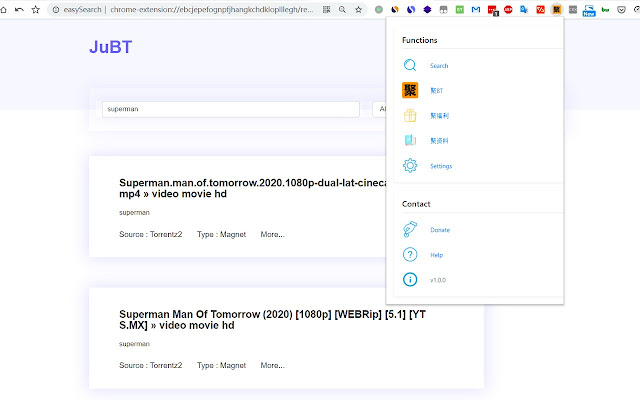The image size is (640, 400).
Task: Open the category dropdown beside search box
Action: [x=380, y=109]
